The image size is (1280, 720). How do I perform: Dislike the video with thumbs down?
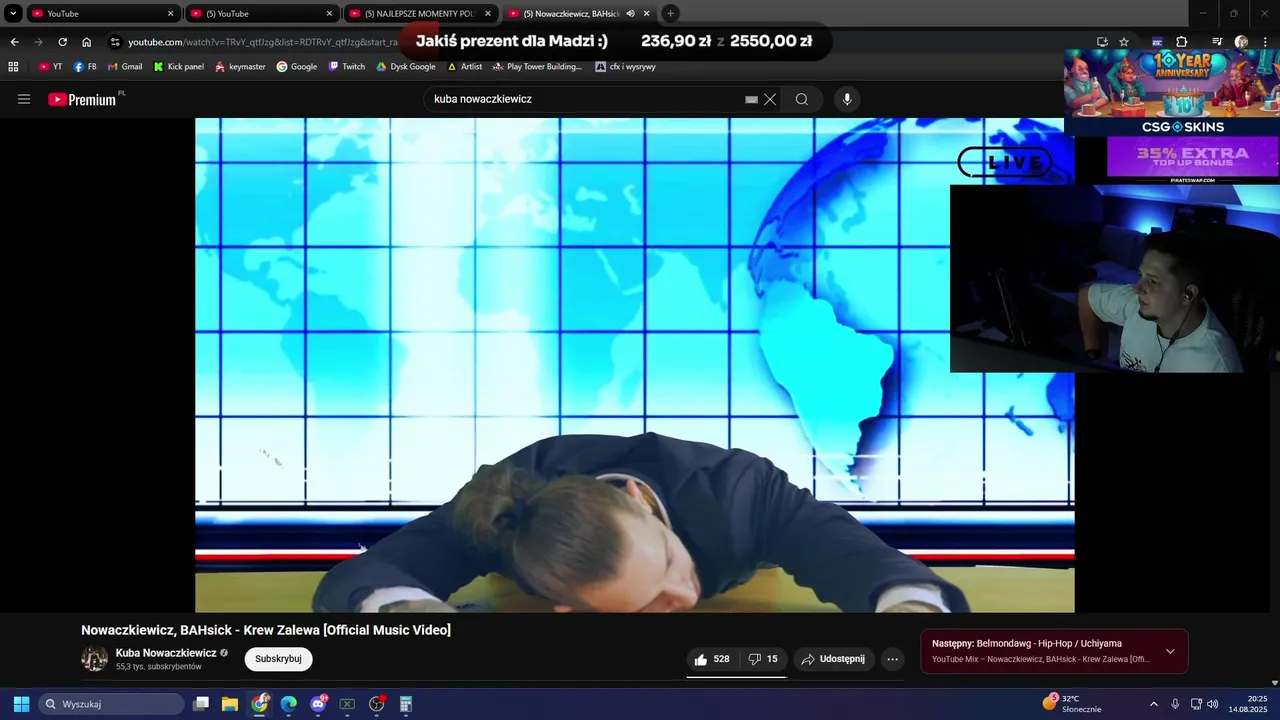pos(763,659)
